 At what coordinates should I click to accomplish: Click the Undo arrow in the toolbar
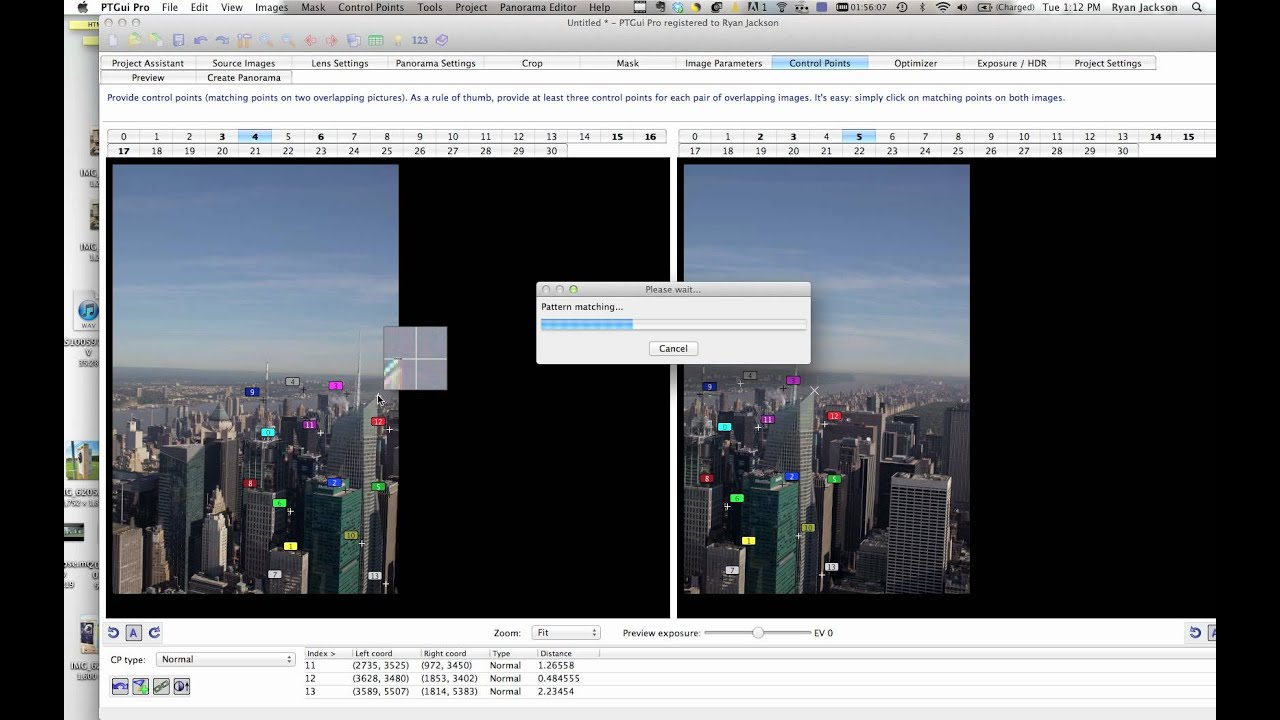coord(200,40)
